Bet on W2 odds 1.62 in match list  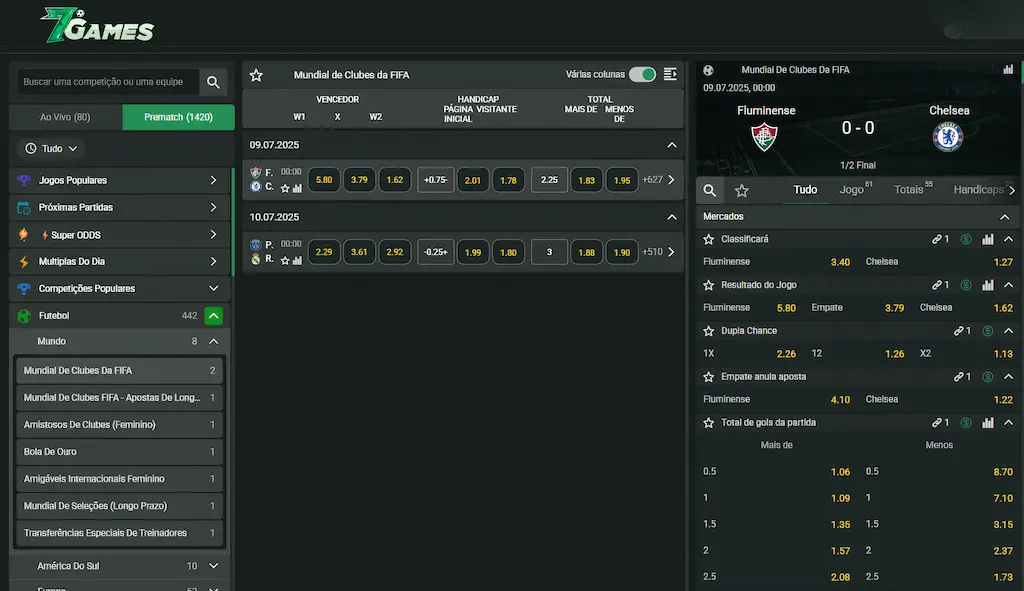click(394, 180)
